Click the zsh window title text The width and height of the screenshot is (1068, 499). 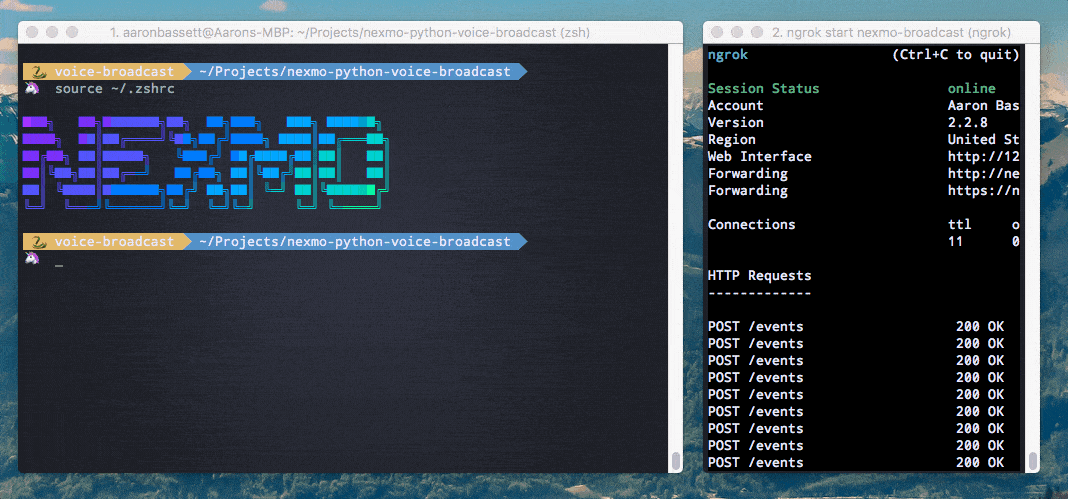pos(349,32)
